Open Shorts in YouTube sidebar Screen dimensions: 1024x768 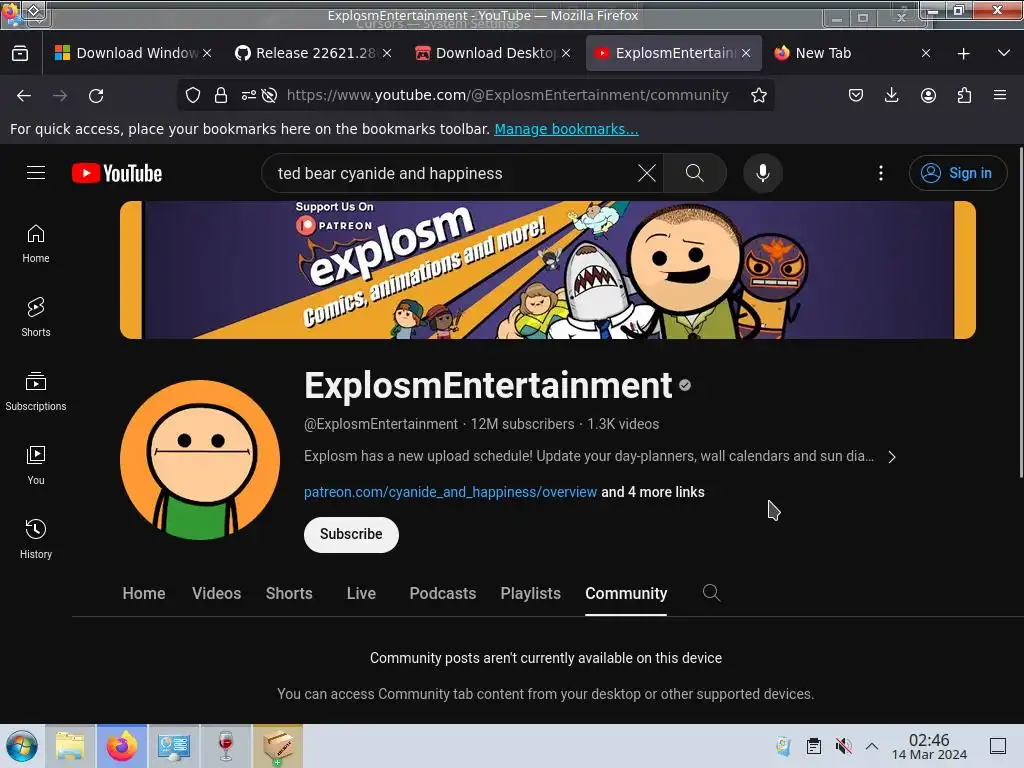(x=36, y=317)
